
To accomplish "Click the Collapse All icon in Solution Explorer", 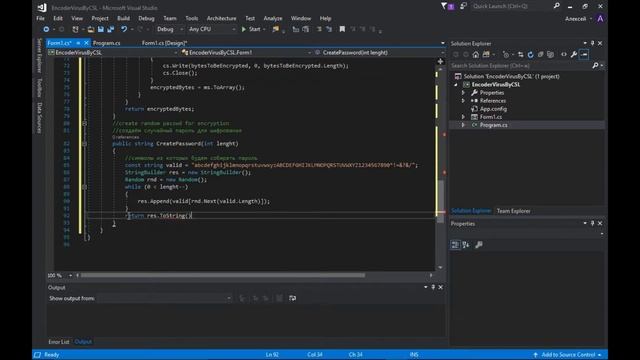I will (x=540, y=55).
